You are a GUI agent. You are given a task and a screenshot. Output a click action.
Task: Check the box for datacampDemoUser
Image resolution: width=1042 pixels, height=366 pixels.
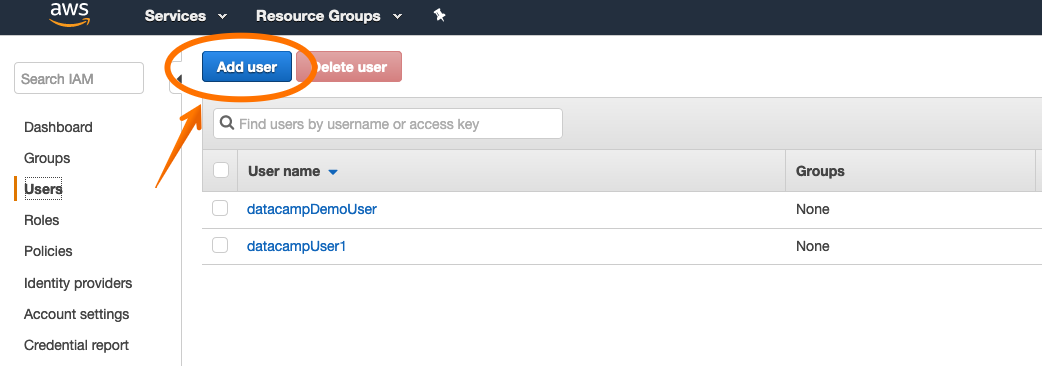click(220, 209)
